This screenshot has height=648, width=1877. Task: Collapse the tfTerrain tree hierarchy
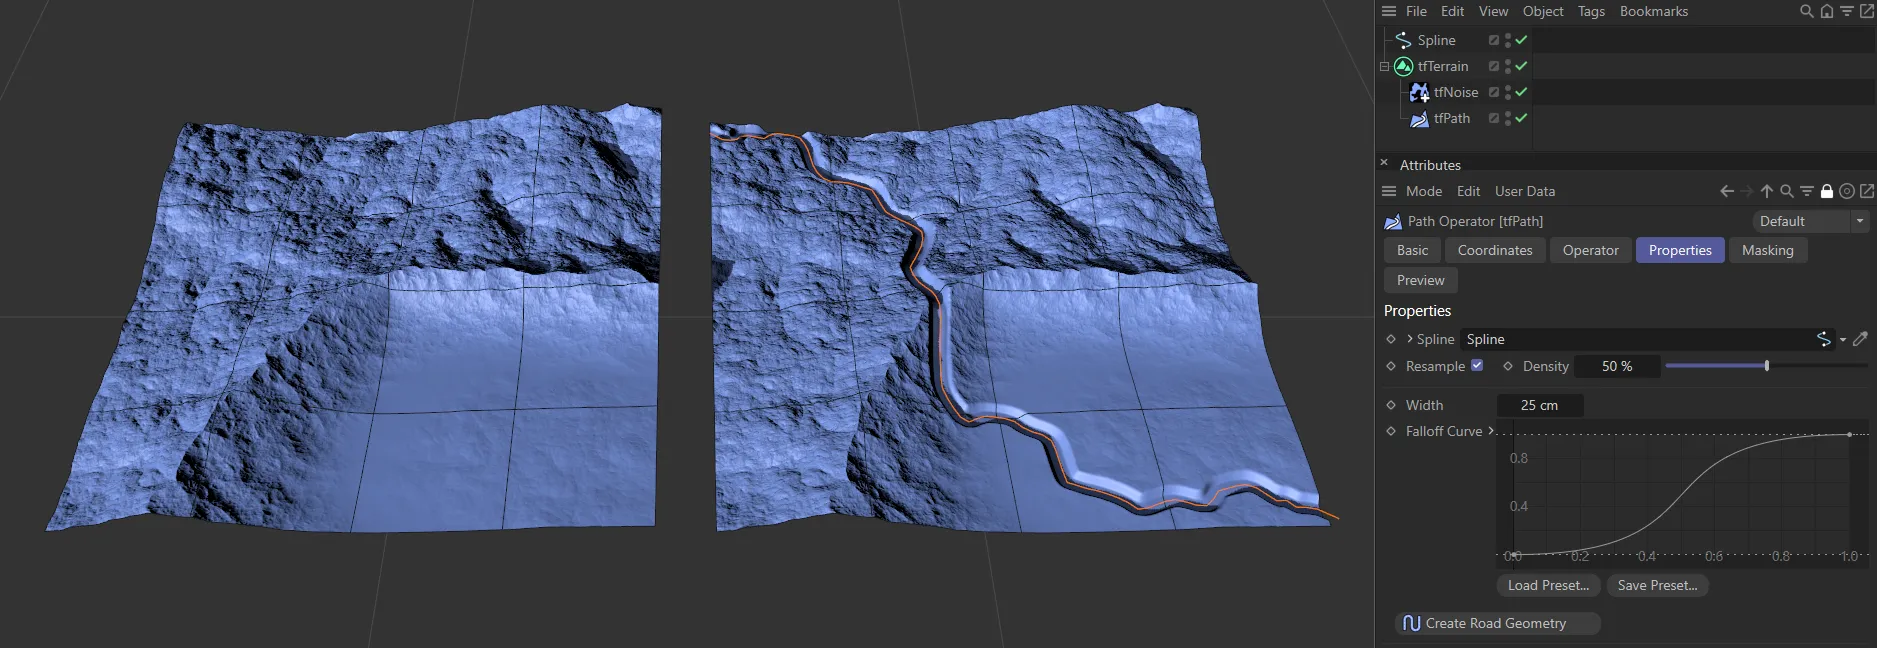click(x=1385, y=67)
